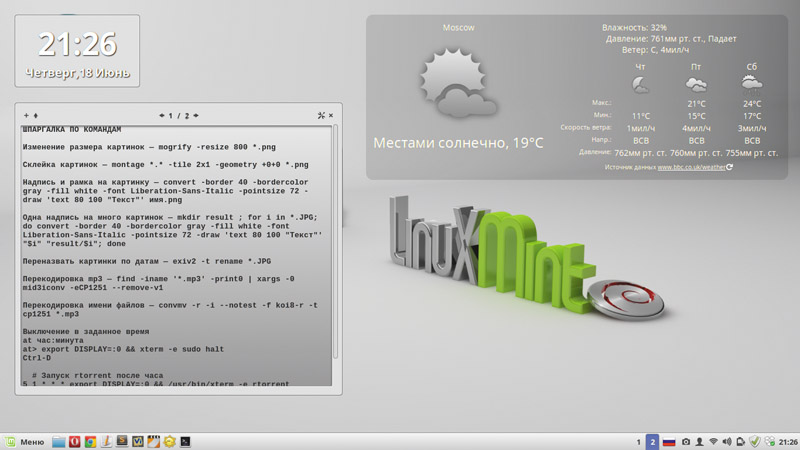Add a new note with plus icon
The height and width of the screenshot is (450, 800).
click(26, 116)
